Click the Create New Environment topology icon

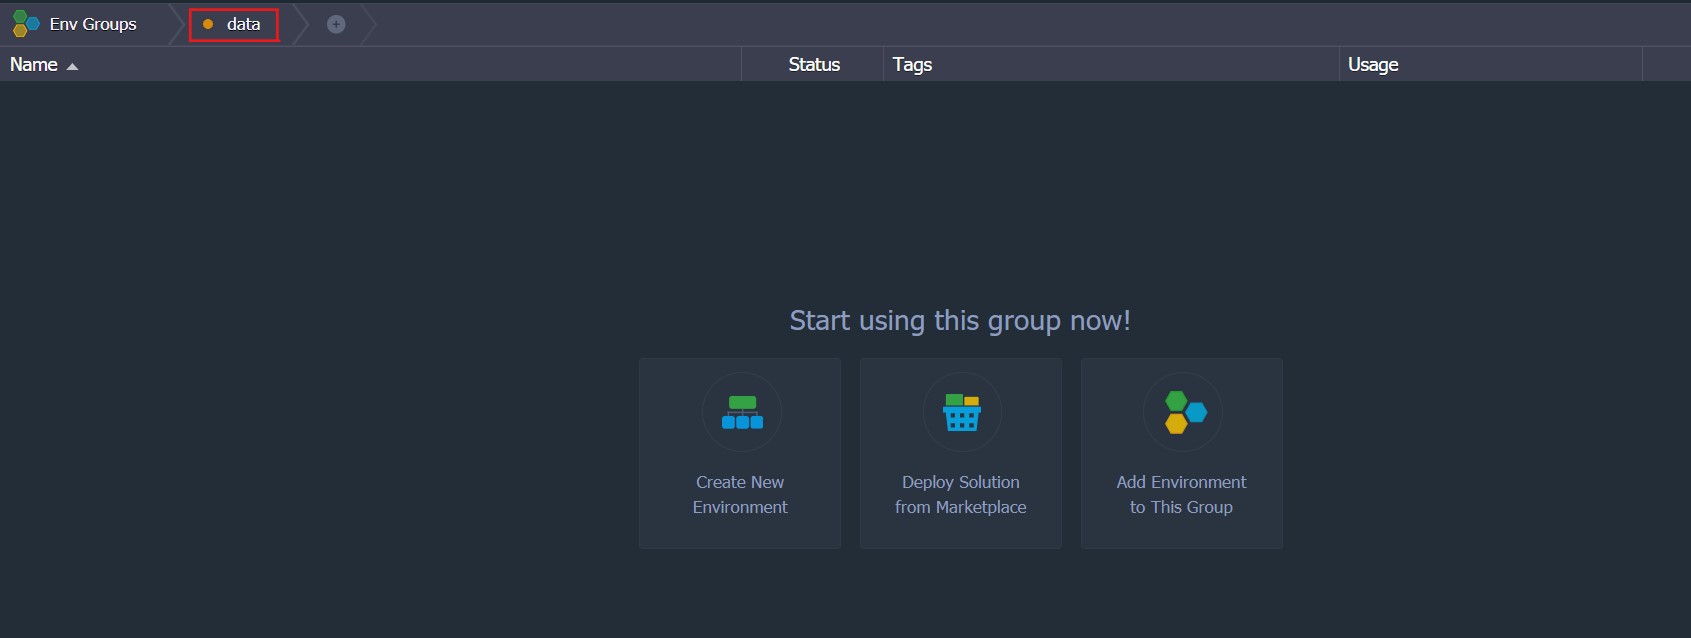742,412
